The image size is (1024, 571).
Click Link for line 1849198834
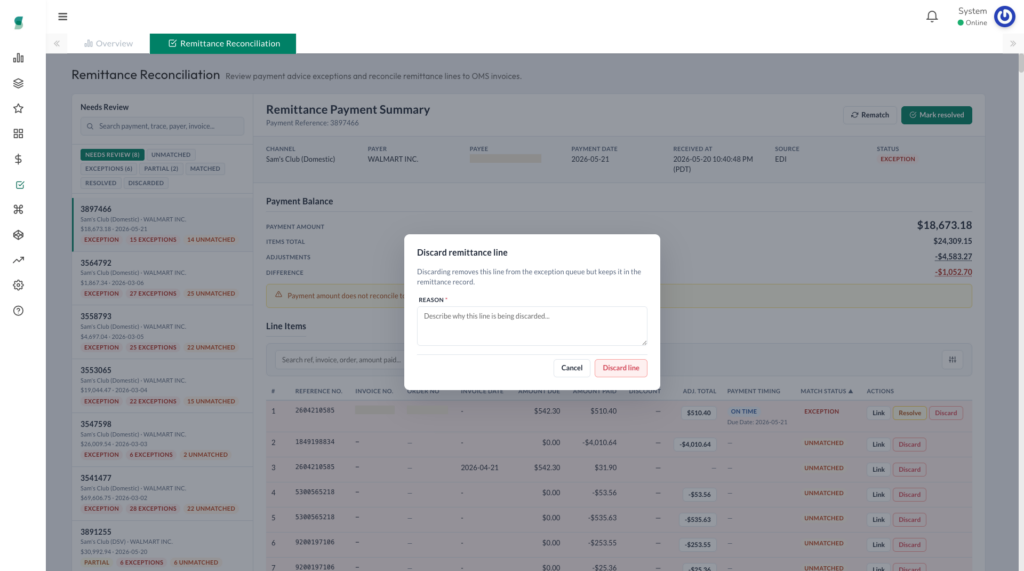point(878,444)
